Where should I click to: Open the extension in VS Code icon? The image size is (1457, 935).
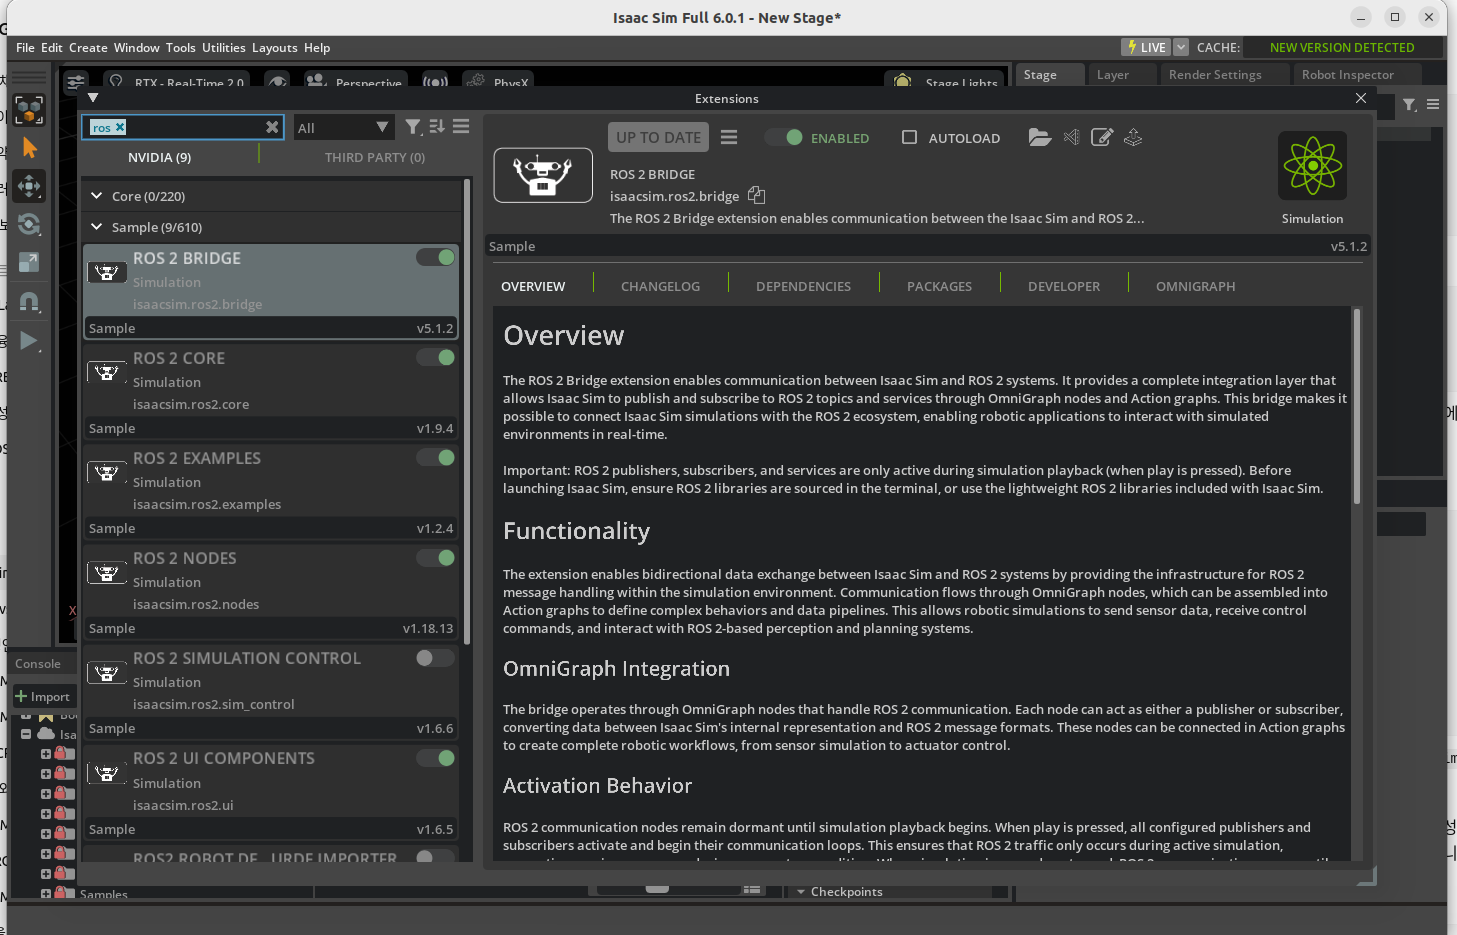click(1071, 137)
